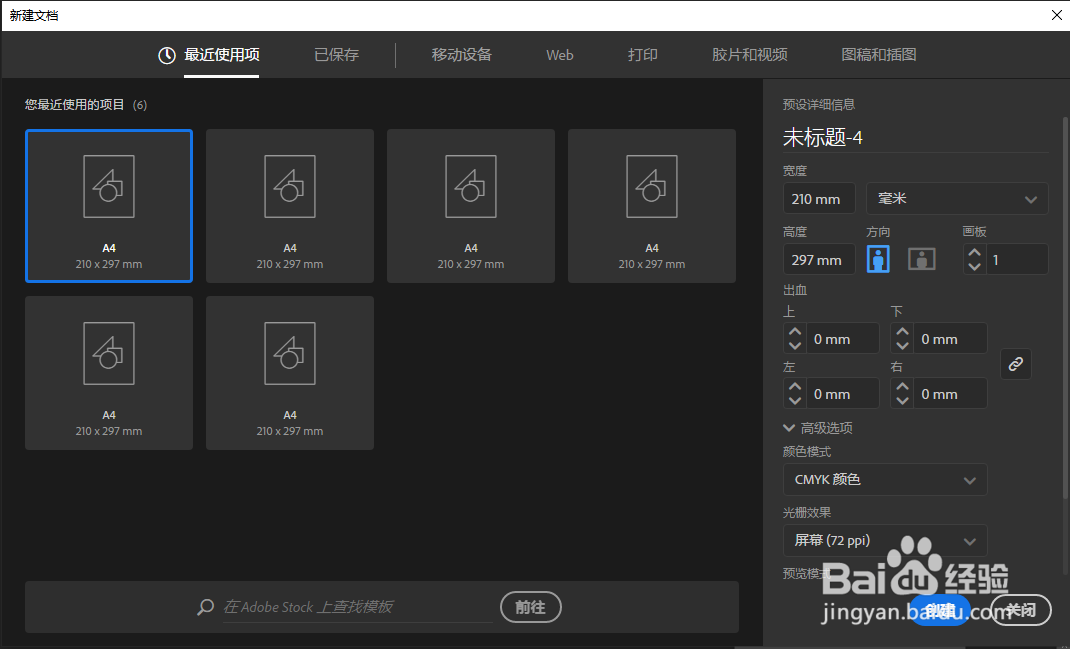Increase right bleed (右) value
Viewport: 1070px width, 649px height.
coord(902,387)
